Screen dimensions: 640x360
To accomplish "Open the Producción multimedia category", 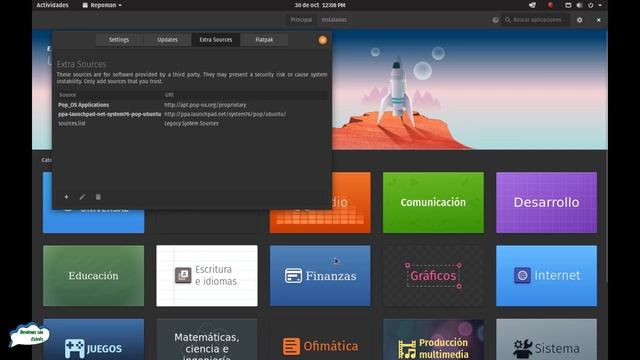I will [x=433, y=340].
